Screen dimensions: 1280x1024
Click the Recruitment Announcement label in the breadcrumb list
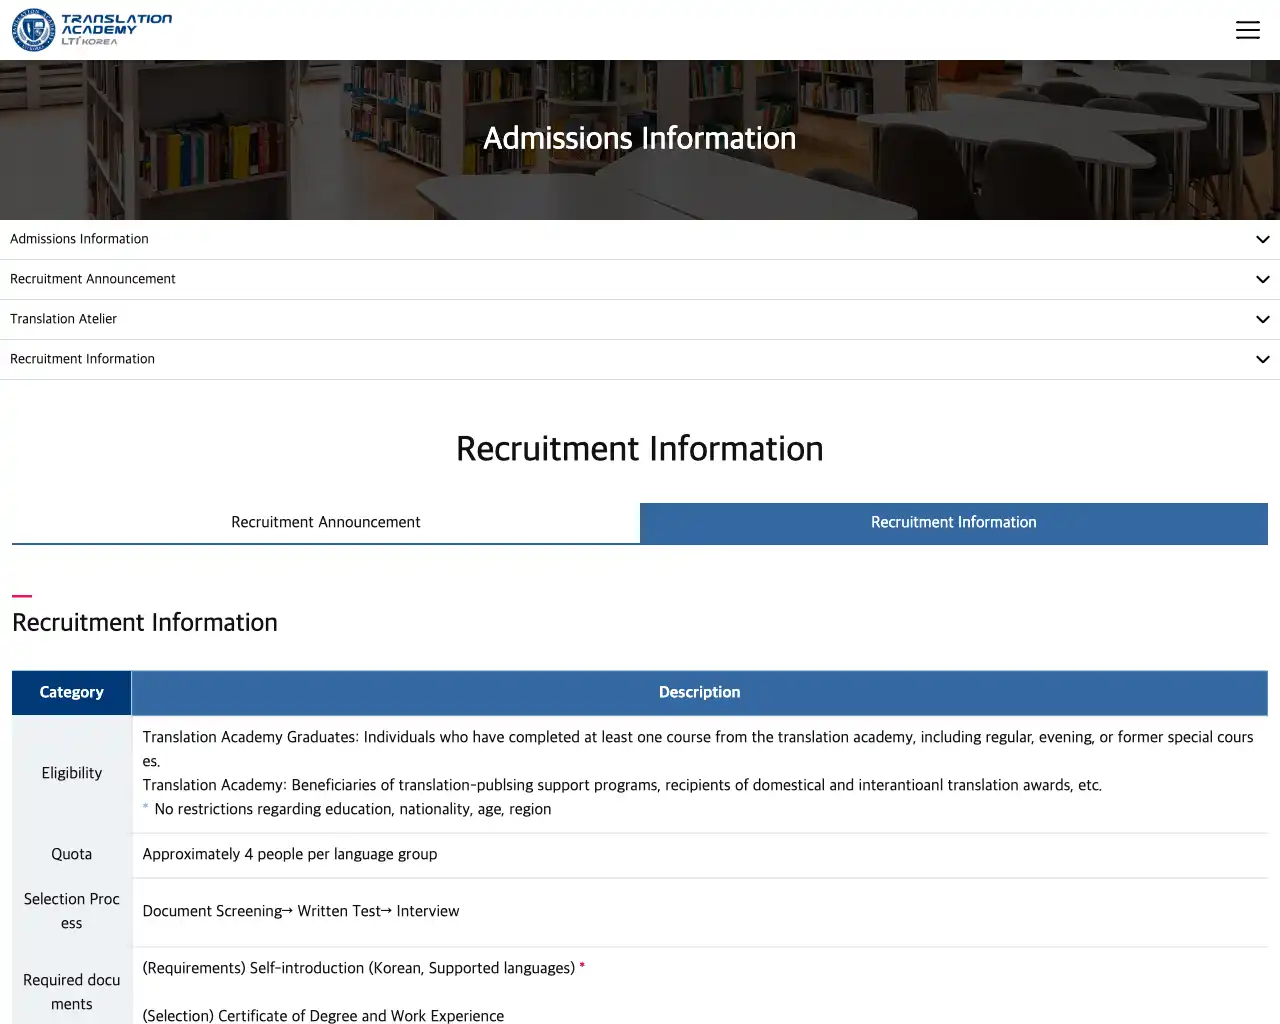[92, 279]
